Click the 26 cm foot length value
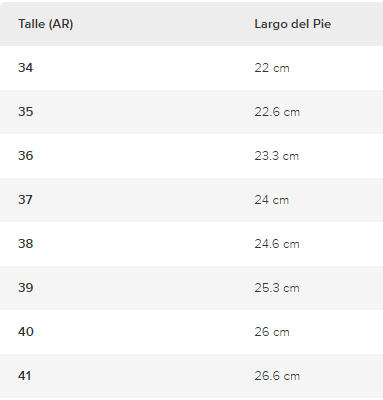Image resolution: width=383 pixels, height=400 pixels. coord(272,332)
